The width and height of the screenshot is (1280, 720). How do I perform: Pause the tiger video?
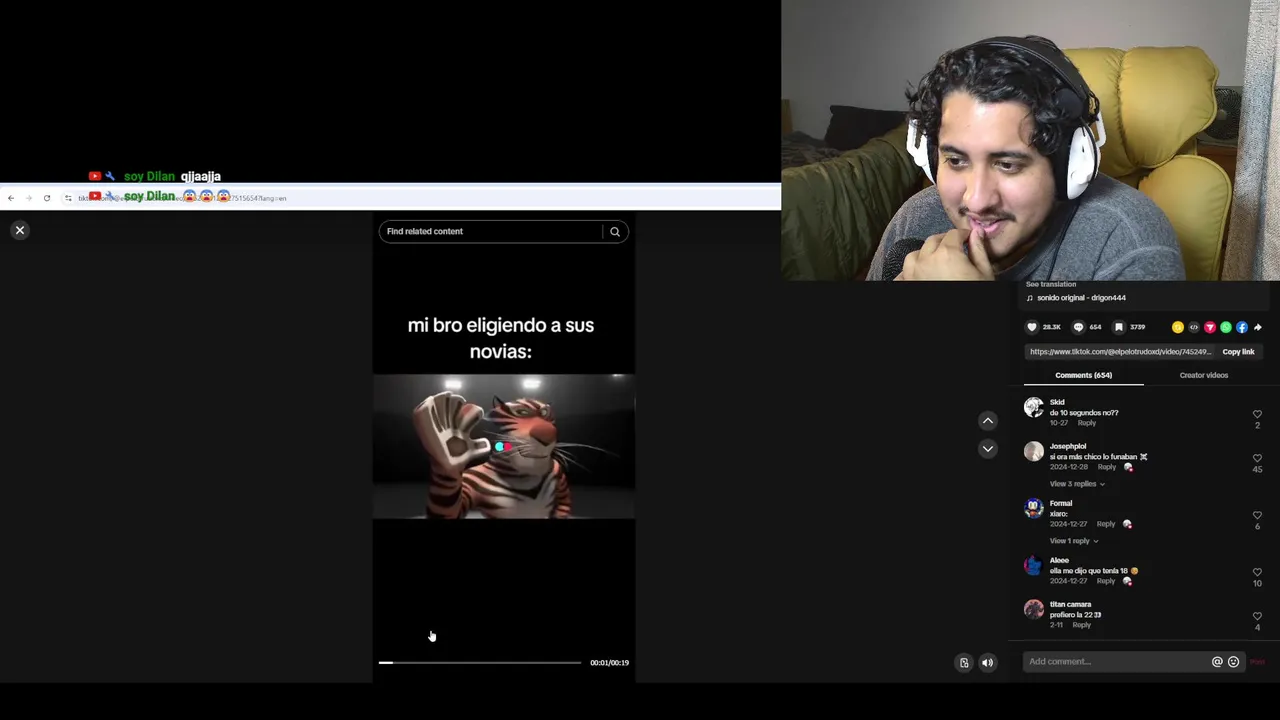504,446
